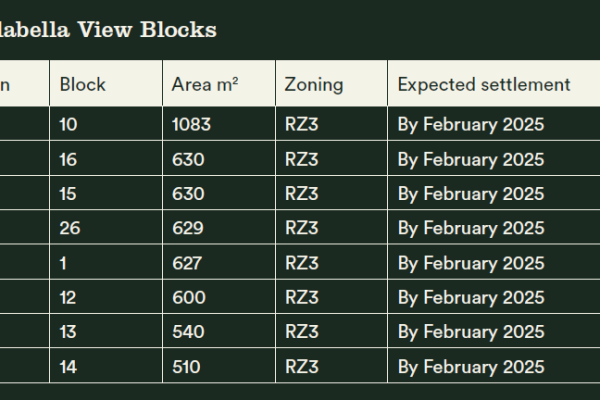Click the expected settlement for Block 15

coord(471,194)
